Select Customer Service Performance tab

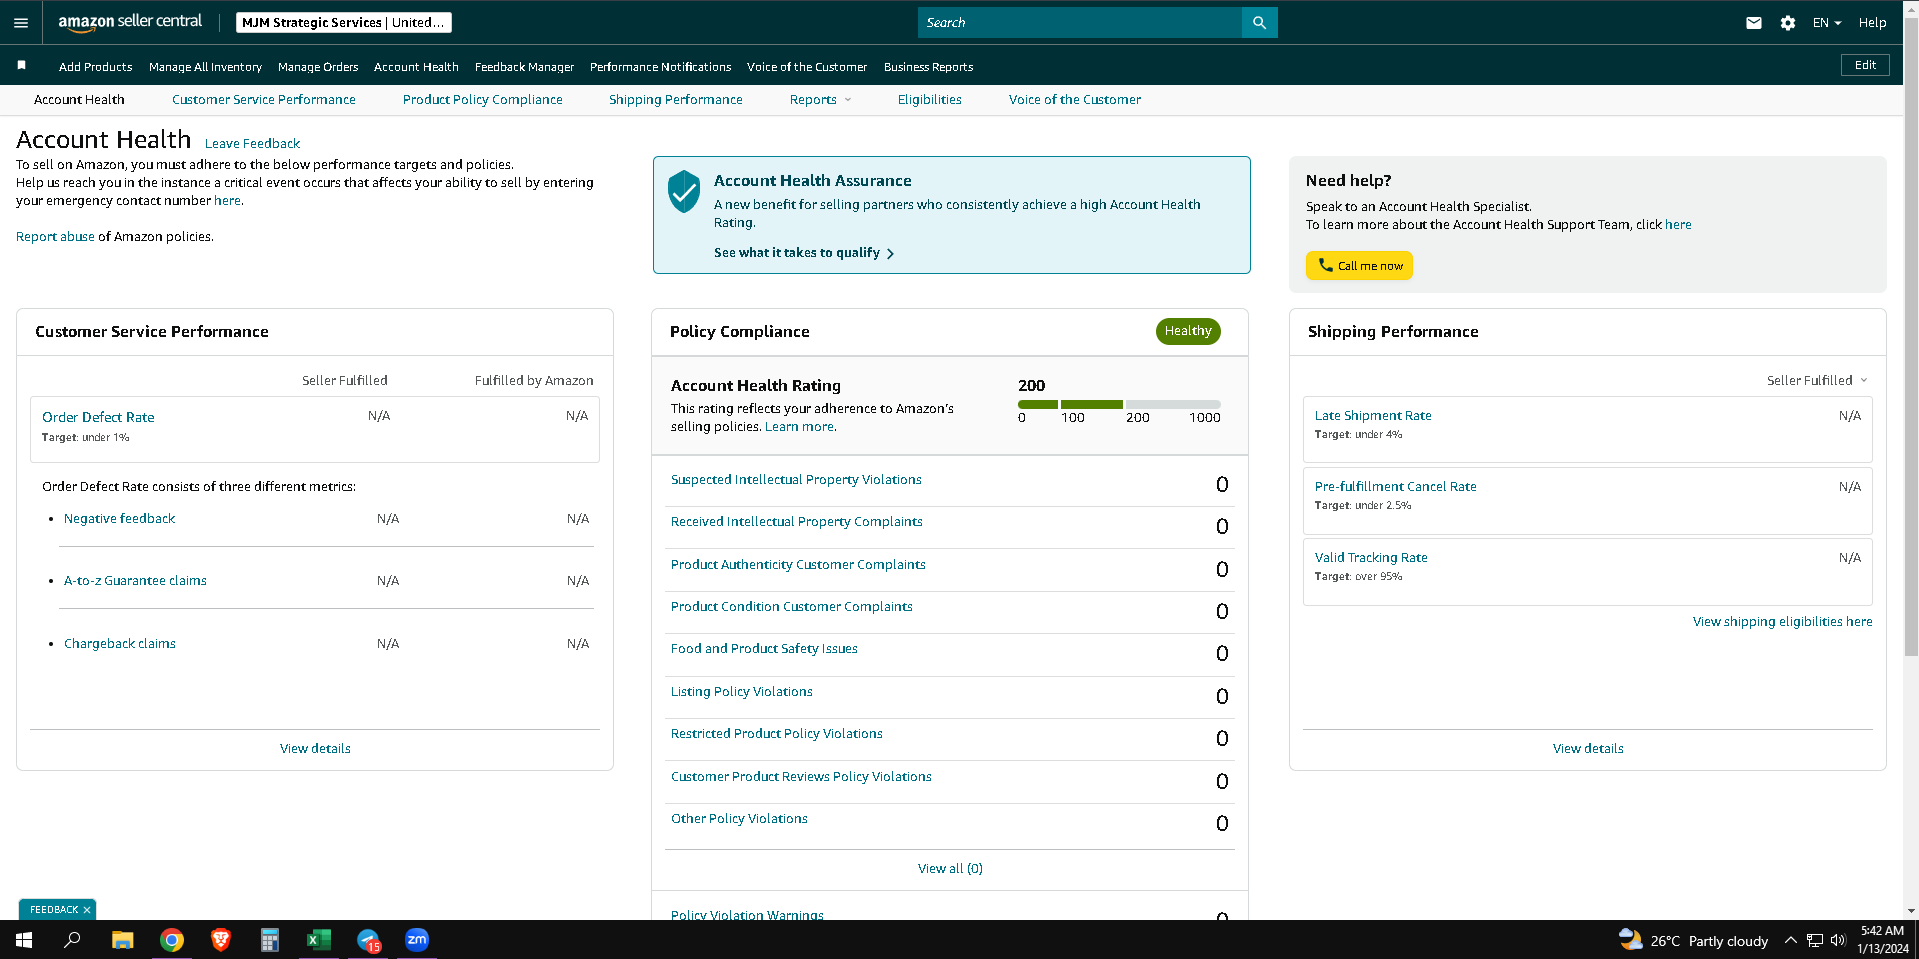pos(263,99)
